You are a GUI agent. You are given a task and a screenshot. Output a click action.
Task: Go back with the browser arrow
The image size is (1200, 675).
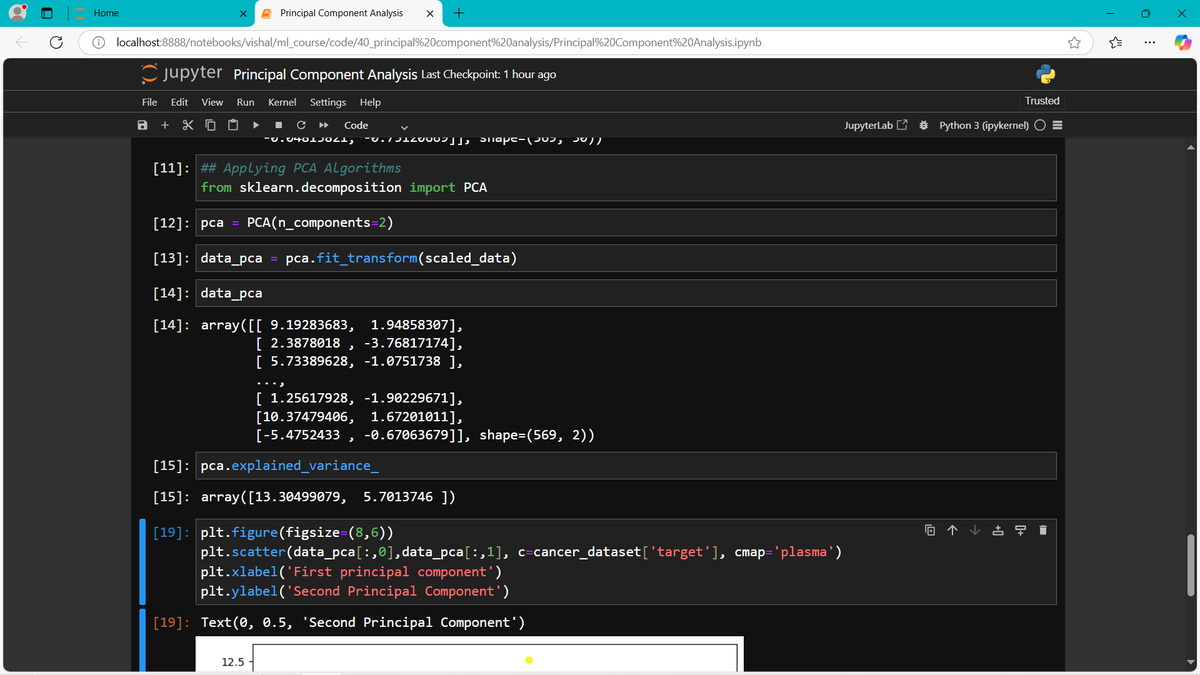pos(22,43)
